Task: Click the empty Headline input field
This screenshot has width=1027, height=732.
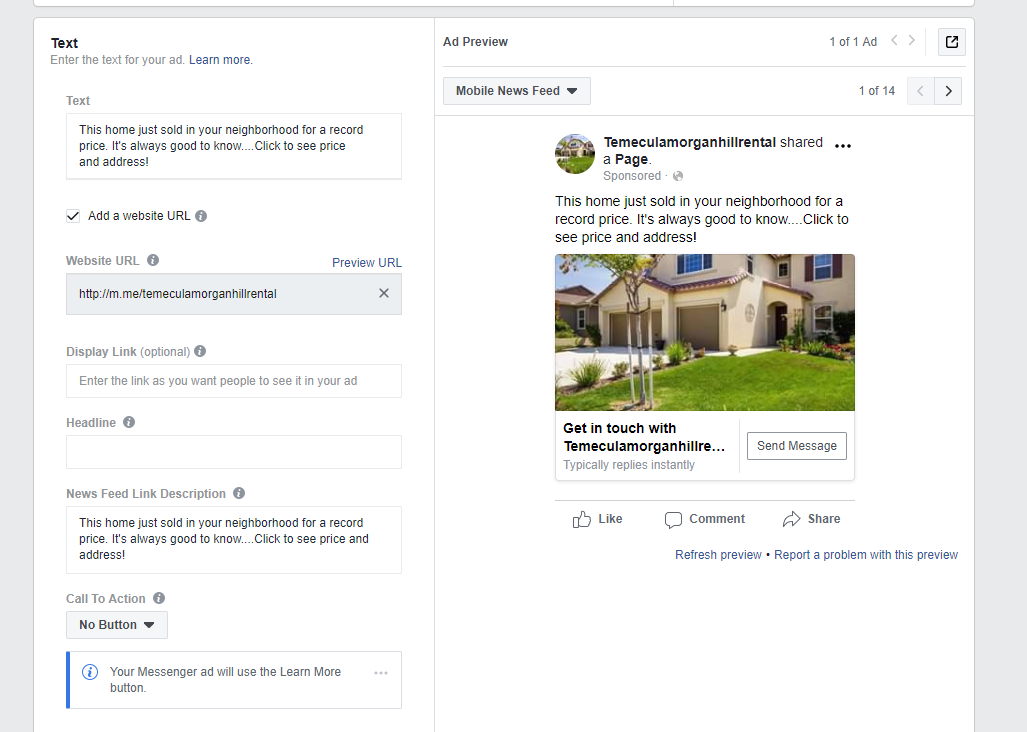Action: tap(234, 452)
